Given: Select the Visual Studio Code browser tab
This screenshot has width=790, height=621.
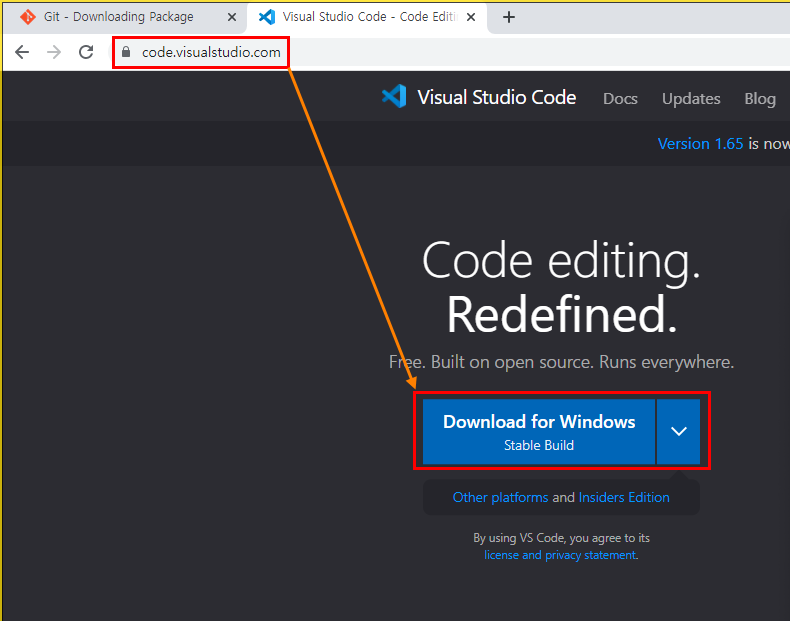Looking at the screenshot, I should click(367, 17).
